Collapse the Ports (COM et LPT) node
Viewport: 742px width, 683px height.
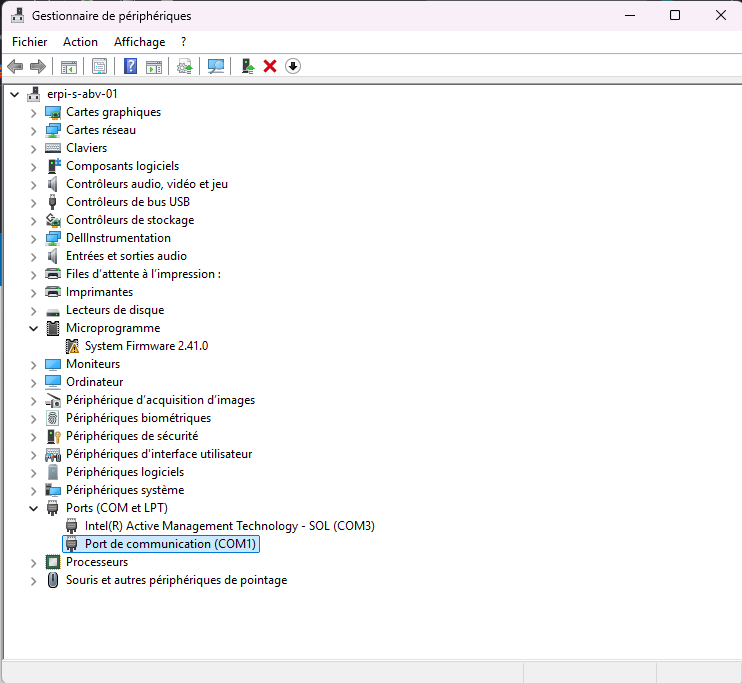tap(34, 508)
